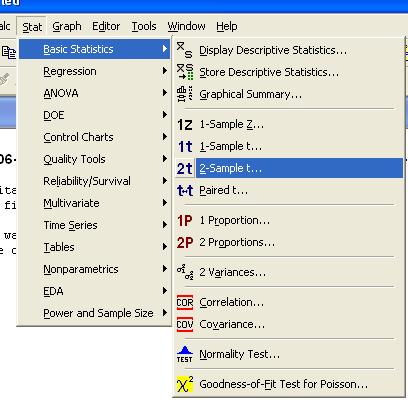Open the Graph menu
The height and width of the screenshot is (409, 408).
[x=67, y=26]
